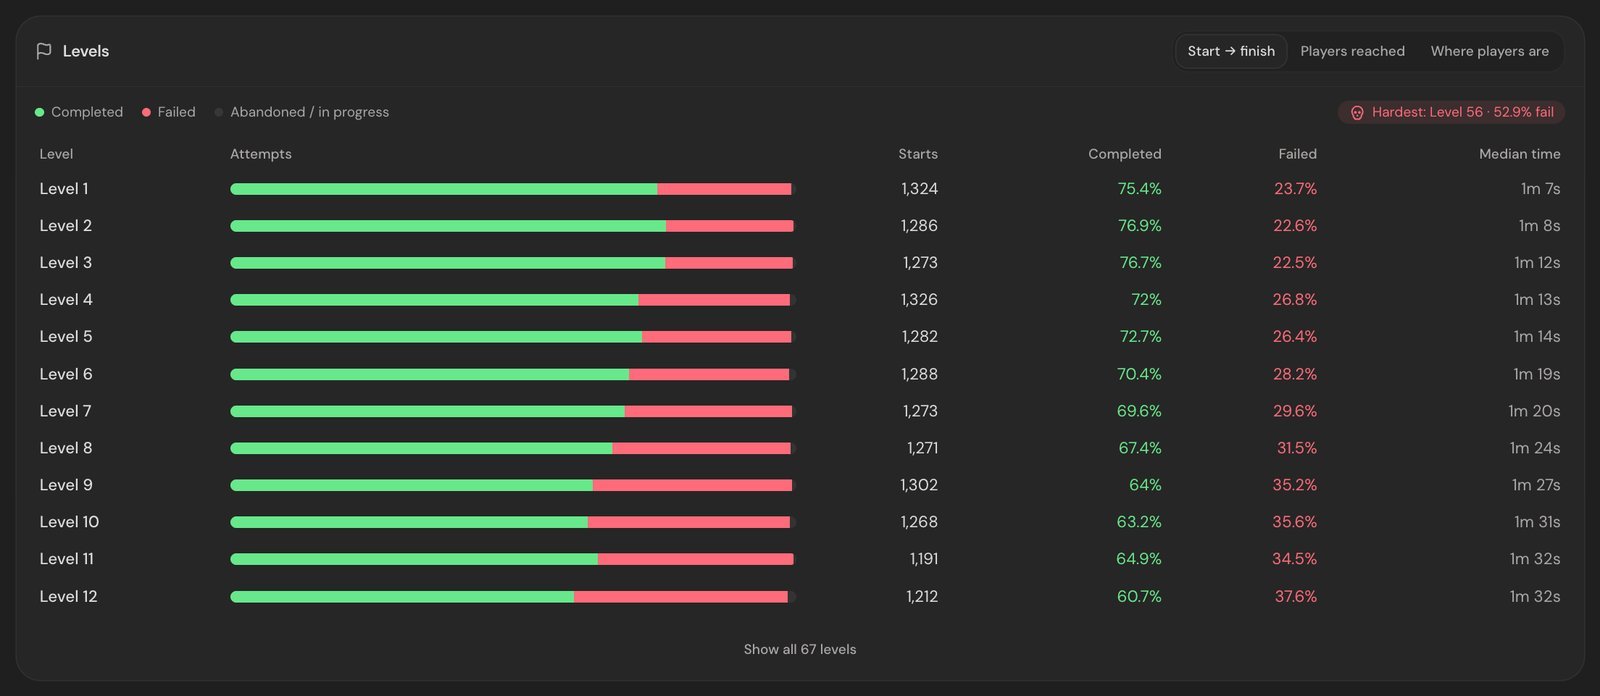Switch to the Where players are tab

1489,51
